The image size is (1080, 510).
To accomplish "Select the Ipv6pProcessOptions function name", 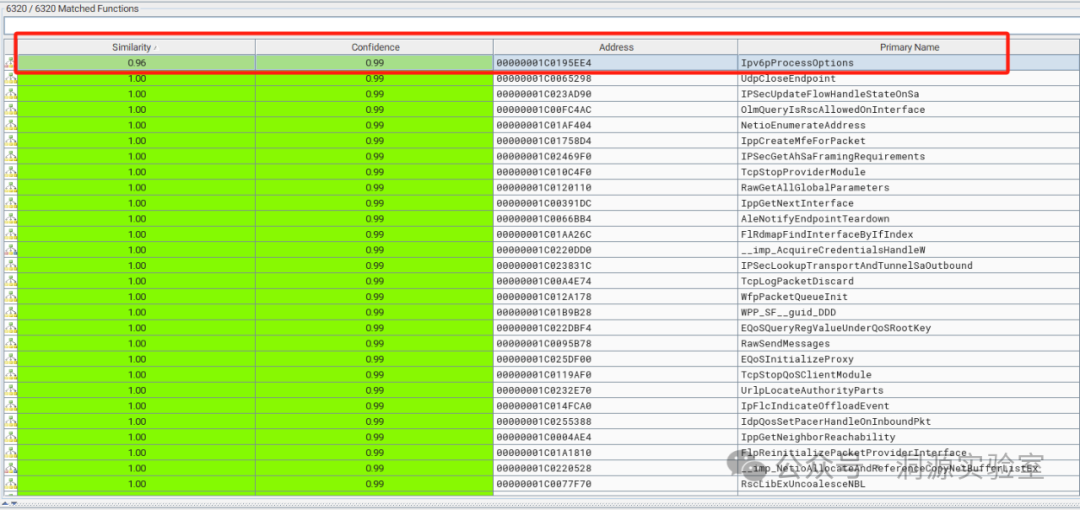I will (x=797, y=63).
